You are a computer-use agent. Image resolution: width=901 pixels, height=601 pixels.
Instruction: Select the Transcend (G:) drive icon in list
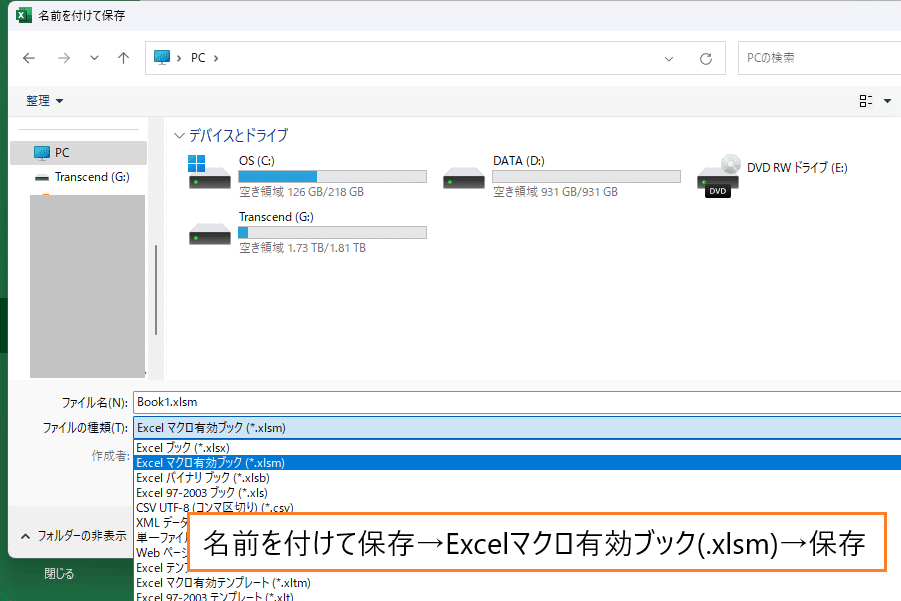coord(210,234)
